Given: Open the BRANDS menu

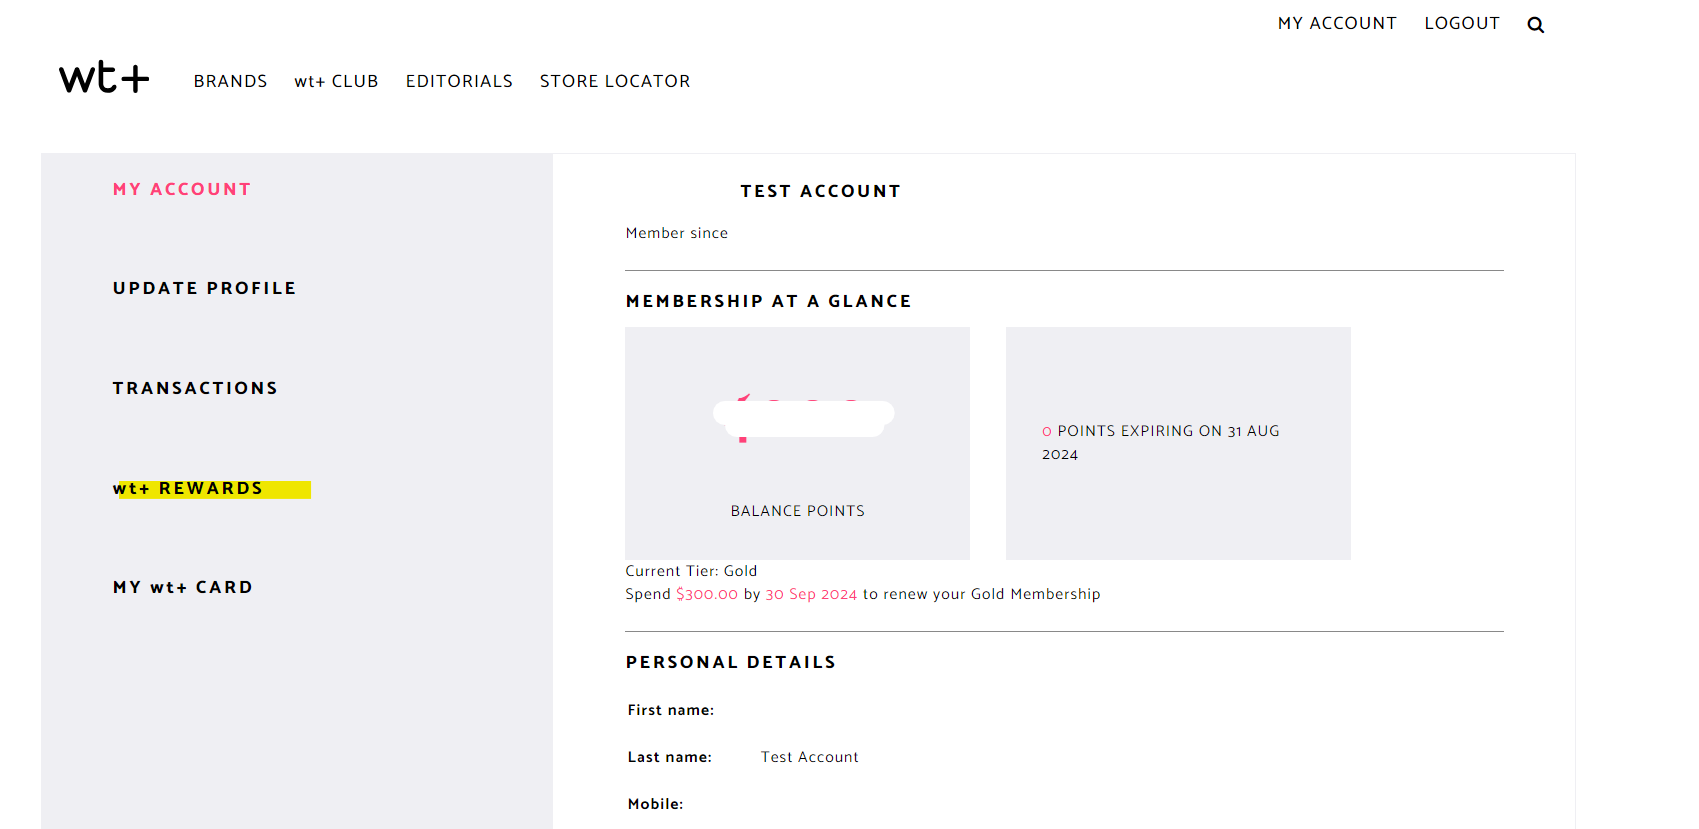Looking at the screenshot, I should (x=231, y=81).
